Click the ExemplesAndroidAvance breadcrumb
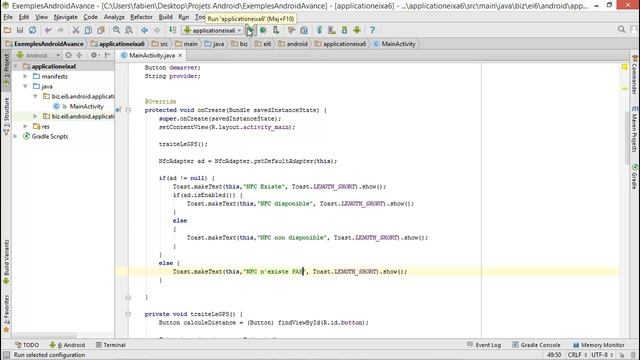The width and height of the screenshot is (640, 360). point(44,44)
